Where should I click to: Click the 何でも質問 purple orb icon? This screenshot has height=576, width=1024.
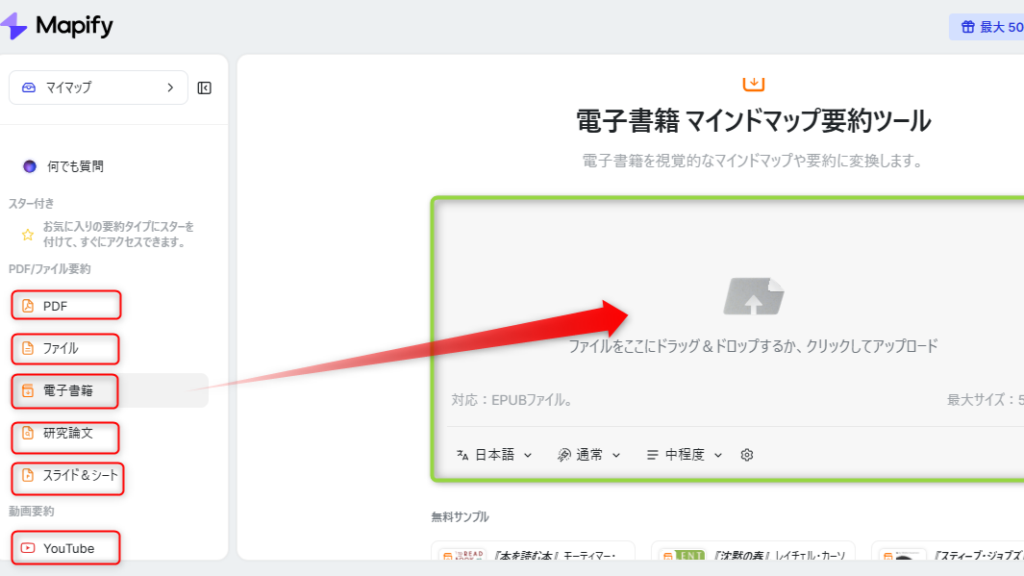pyautogui.click(x=29, y=166)
